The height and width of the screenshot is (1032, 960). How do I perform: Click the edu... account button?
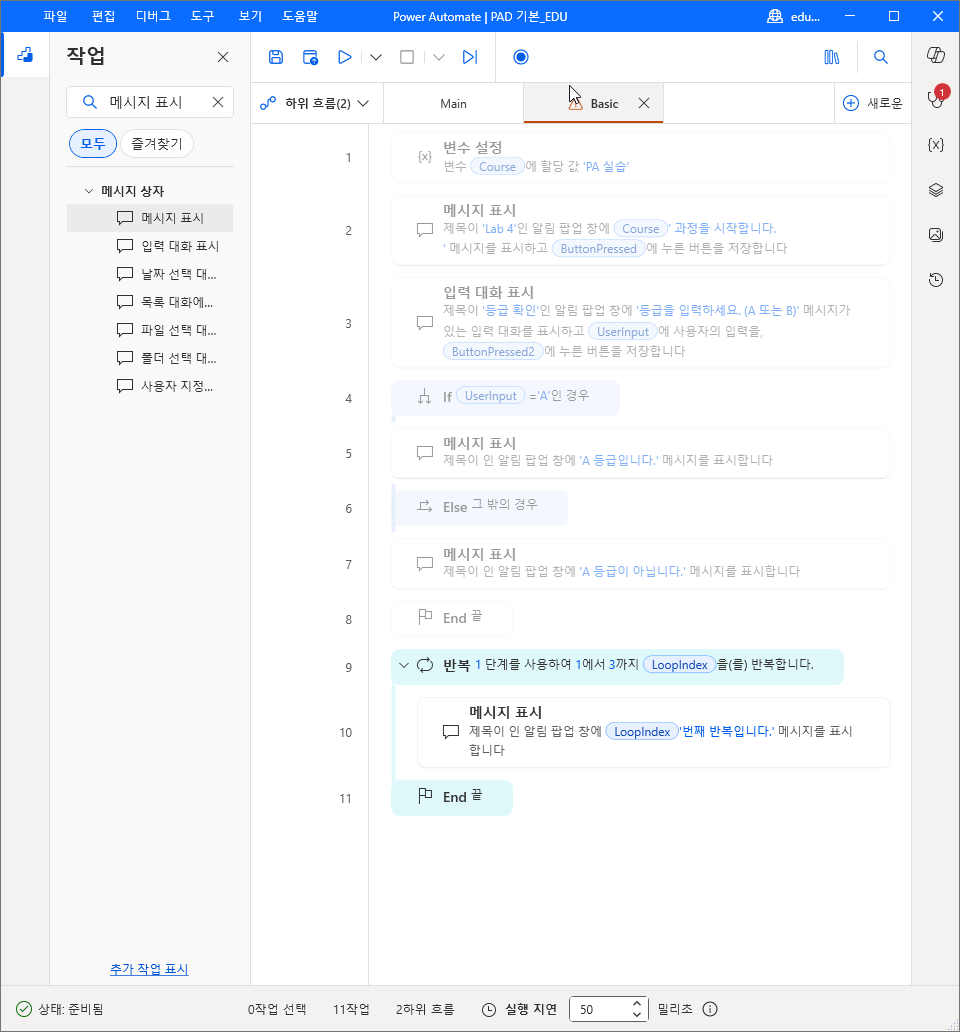click(794, 16)
